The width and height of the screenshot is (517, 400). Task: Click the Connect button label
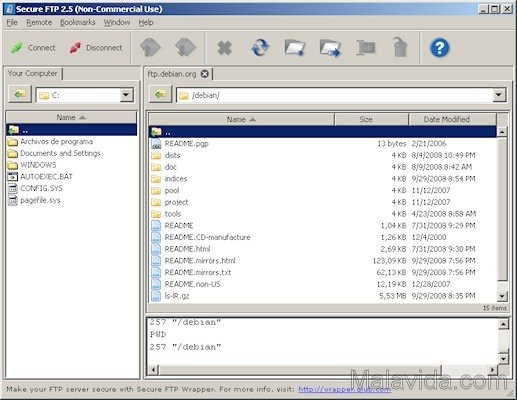(41, 48)
